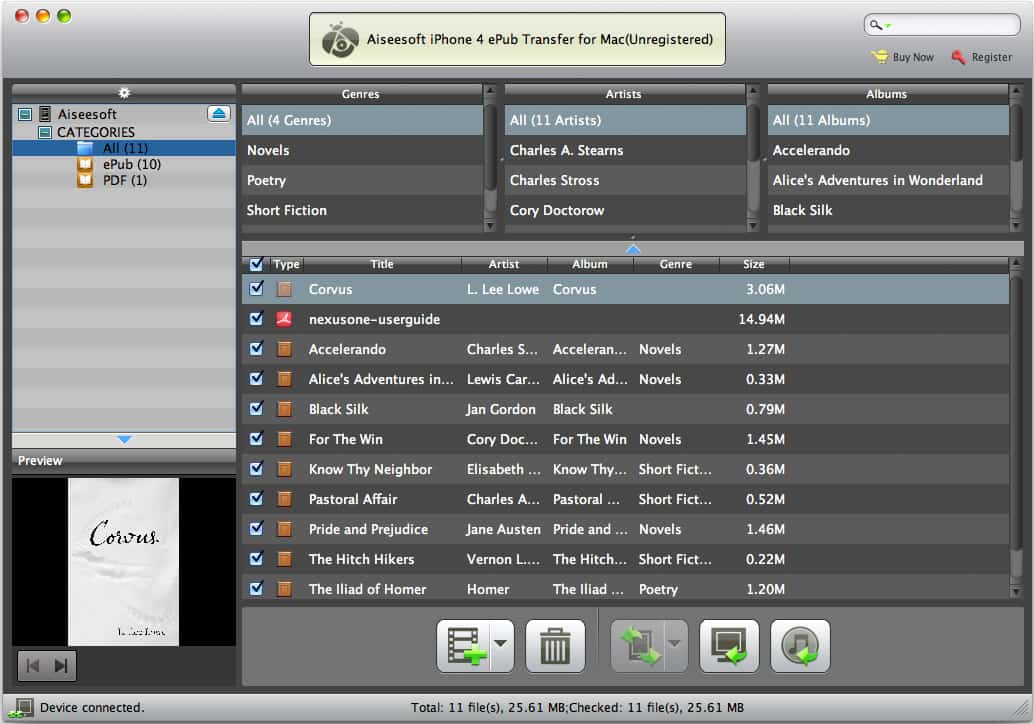This screenshot has height=724, width=1034.
Task: Click the trash Delete icon
Action: (x=555, y=645)
